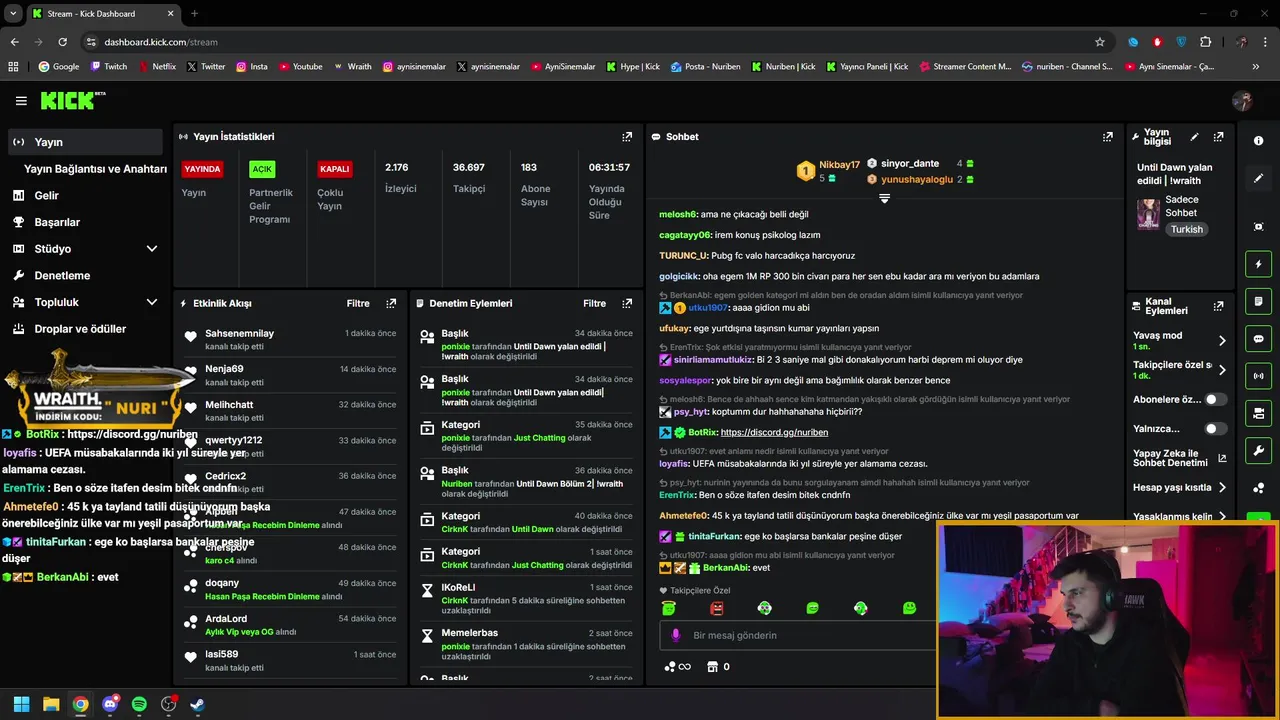
Task: Open Takipçilere özel chat options
Action: [1180, 370]
